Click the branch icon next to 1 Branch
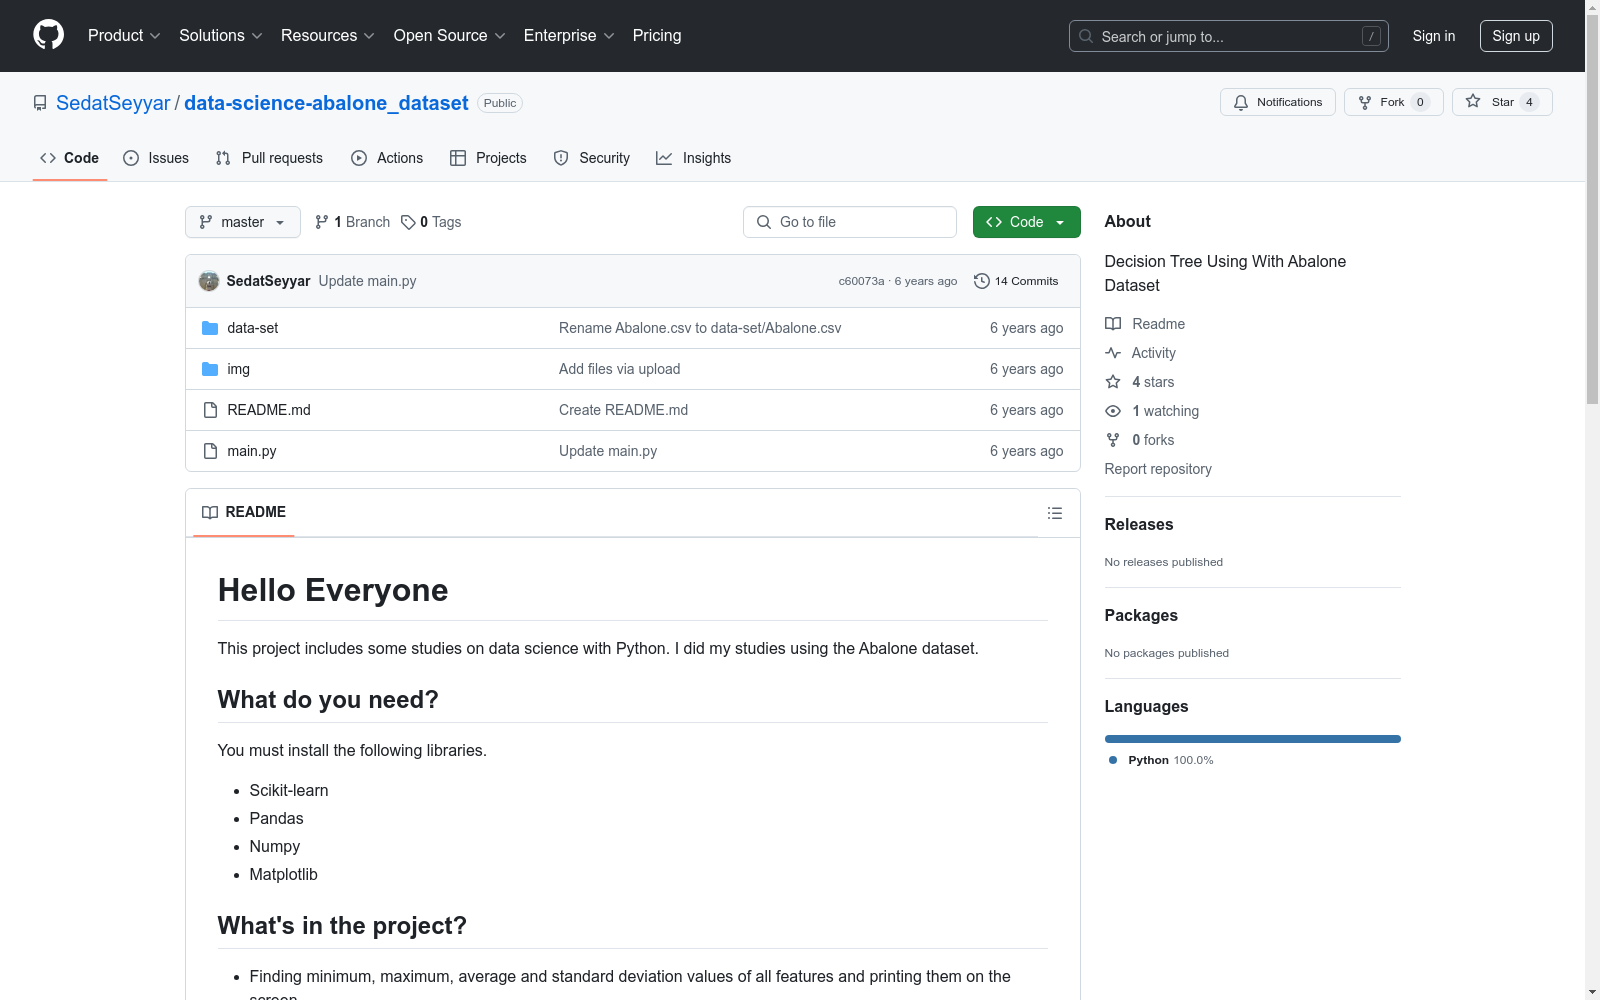The height and width of the screenshot is (1000, 1600). [322, 222]
